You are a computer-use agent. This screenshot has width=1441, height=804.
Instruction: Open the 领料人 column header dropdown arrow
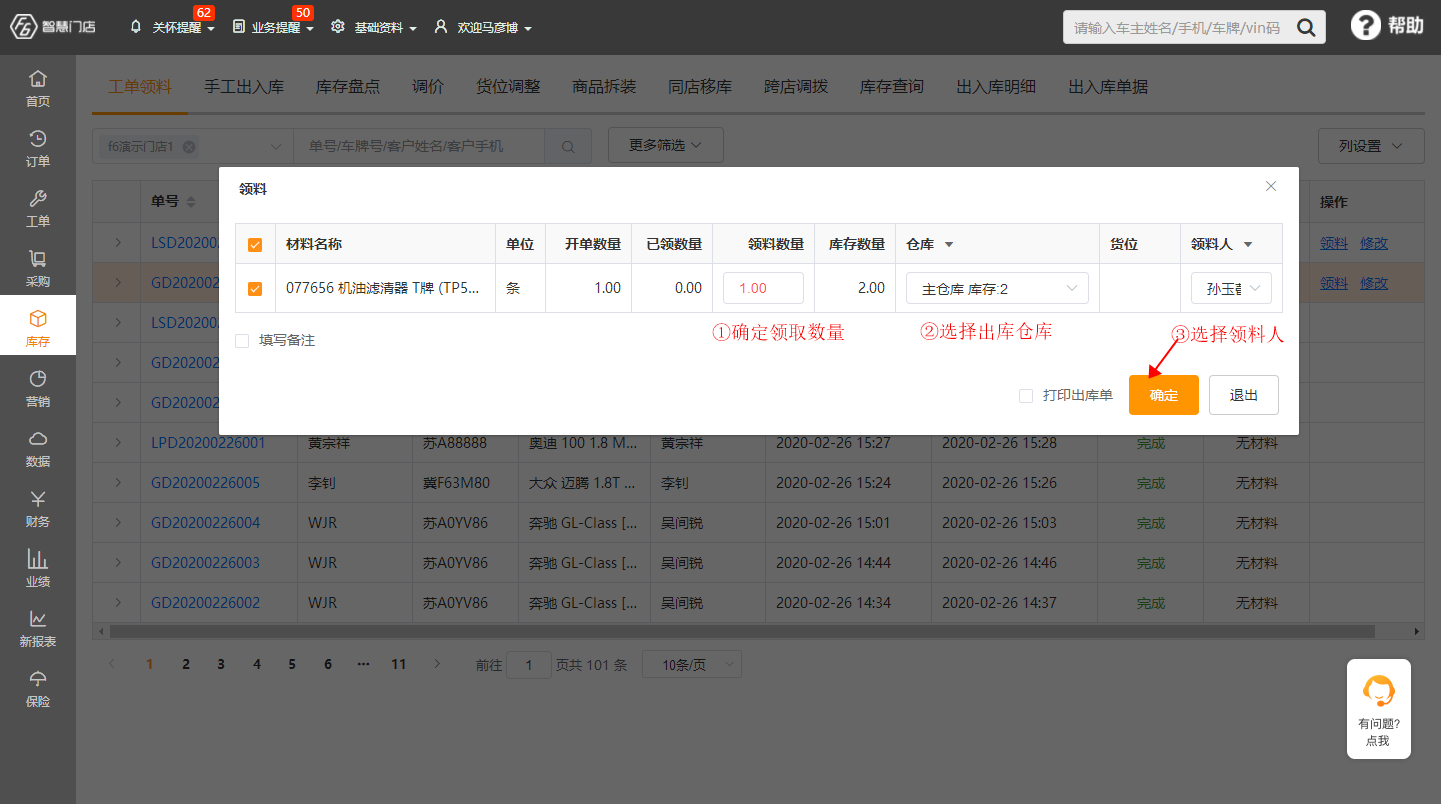[x=1248, y=245]
